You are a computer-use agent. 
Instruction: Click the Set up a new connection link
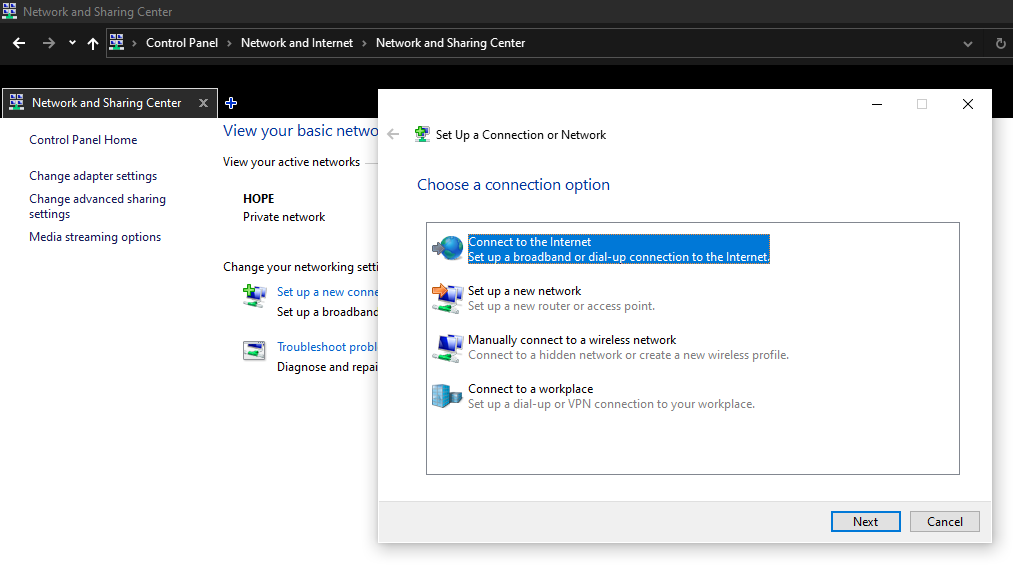click(327, 292)
